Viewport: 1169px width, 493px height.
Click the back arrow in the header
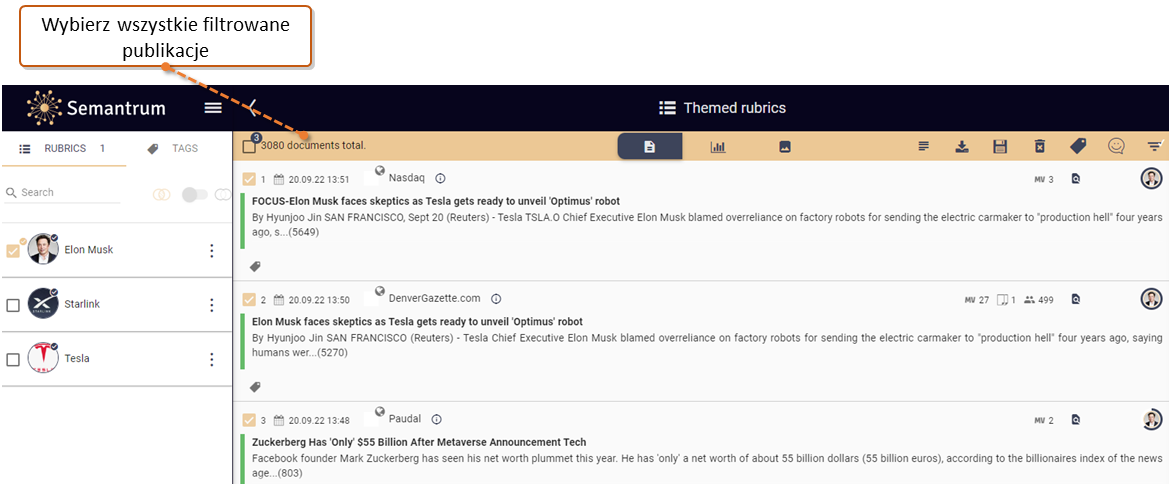pyautogui.click(x=253, y=108)
